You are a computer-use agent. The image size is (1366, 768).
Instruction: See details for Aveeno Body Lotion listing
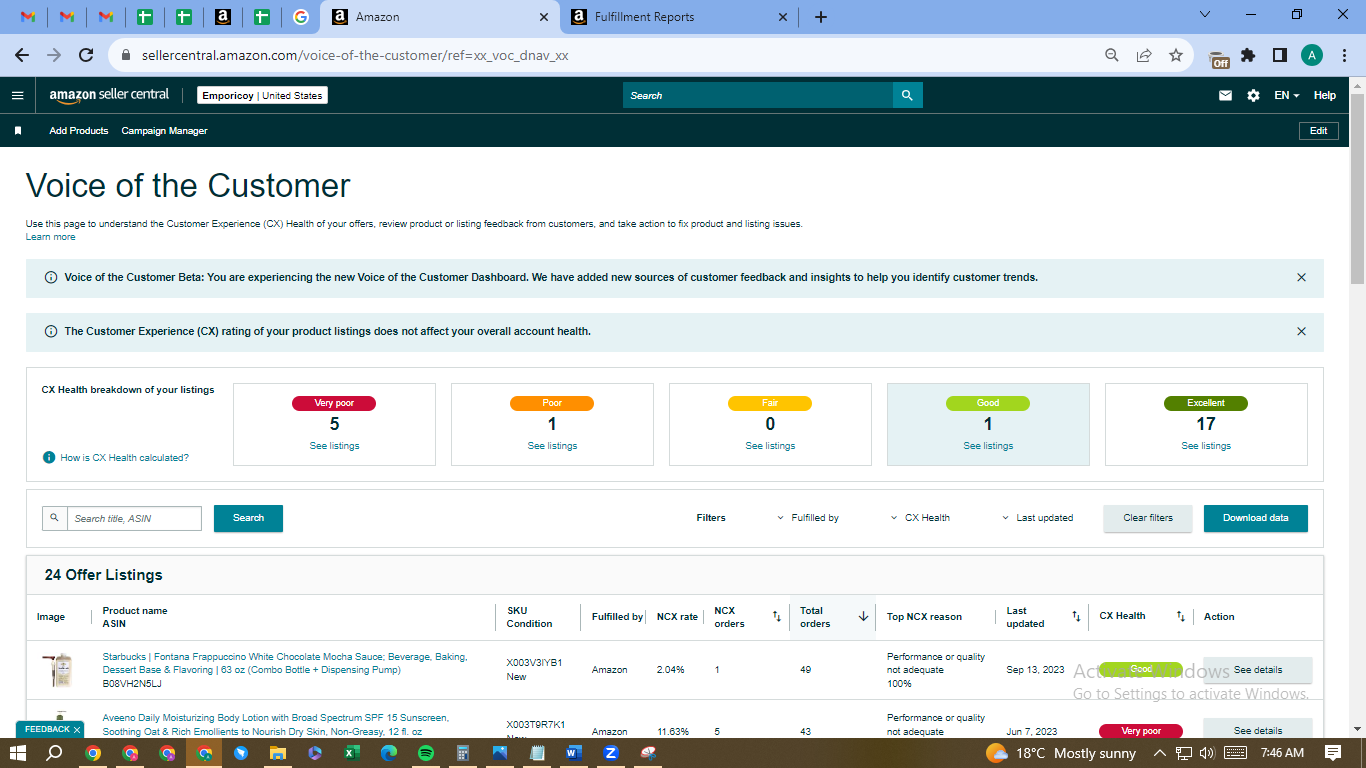1258,730
